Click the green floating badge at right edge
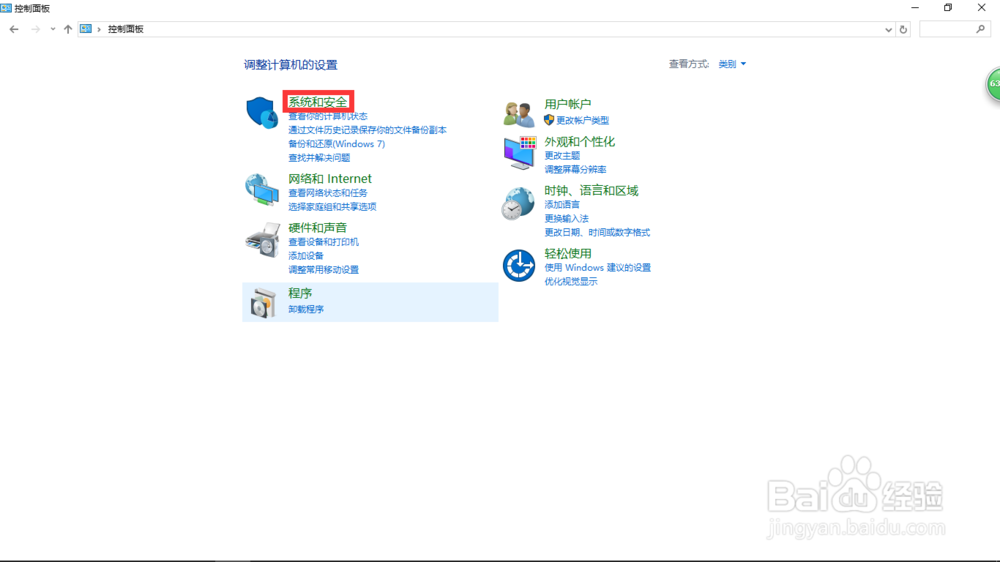1000x562 pixels. tap(994, 84)
